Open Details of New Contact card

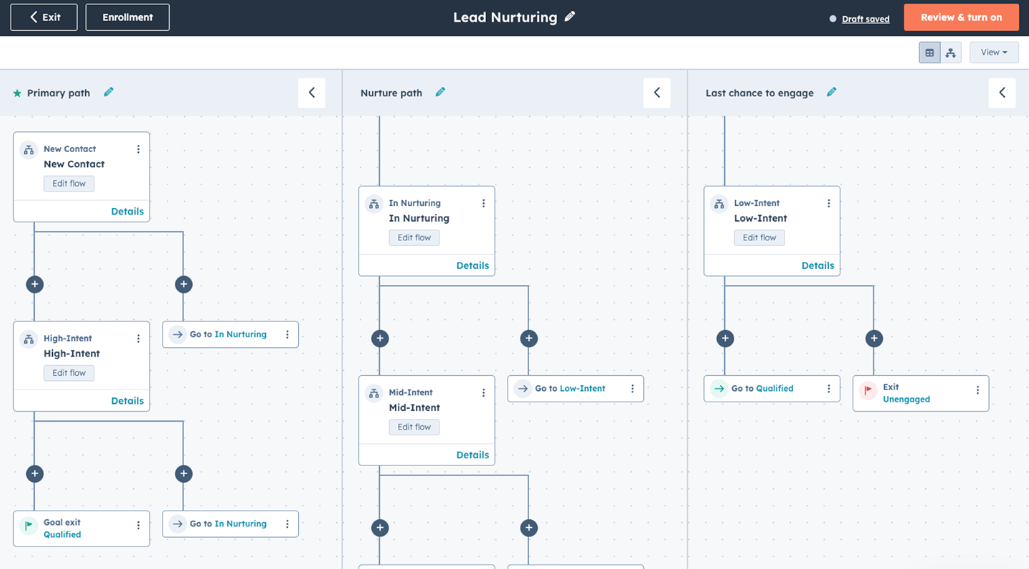coord(127,211)
